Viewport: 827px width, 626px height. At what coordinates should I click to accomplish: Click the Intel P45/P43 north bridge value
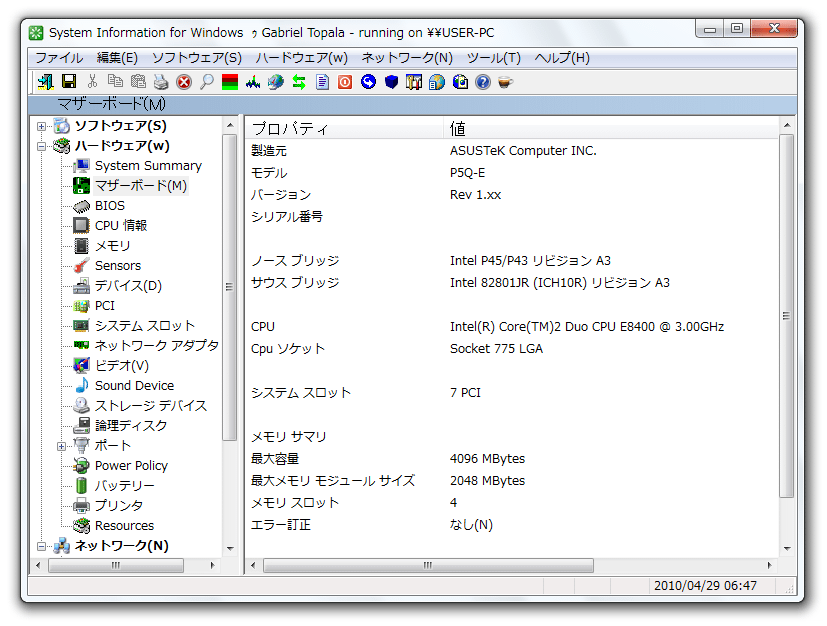(530, 261)
